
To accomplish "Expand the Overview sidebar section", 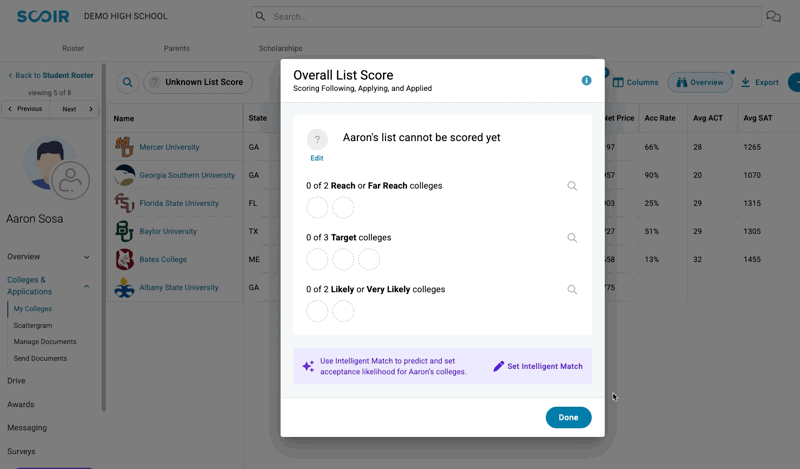I will tap(48, 257).
